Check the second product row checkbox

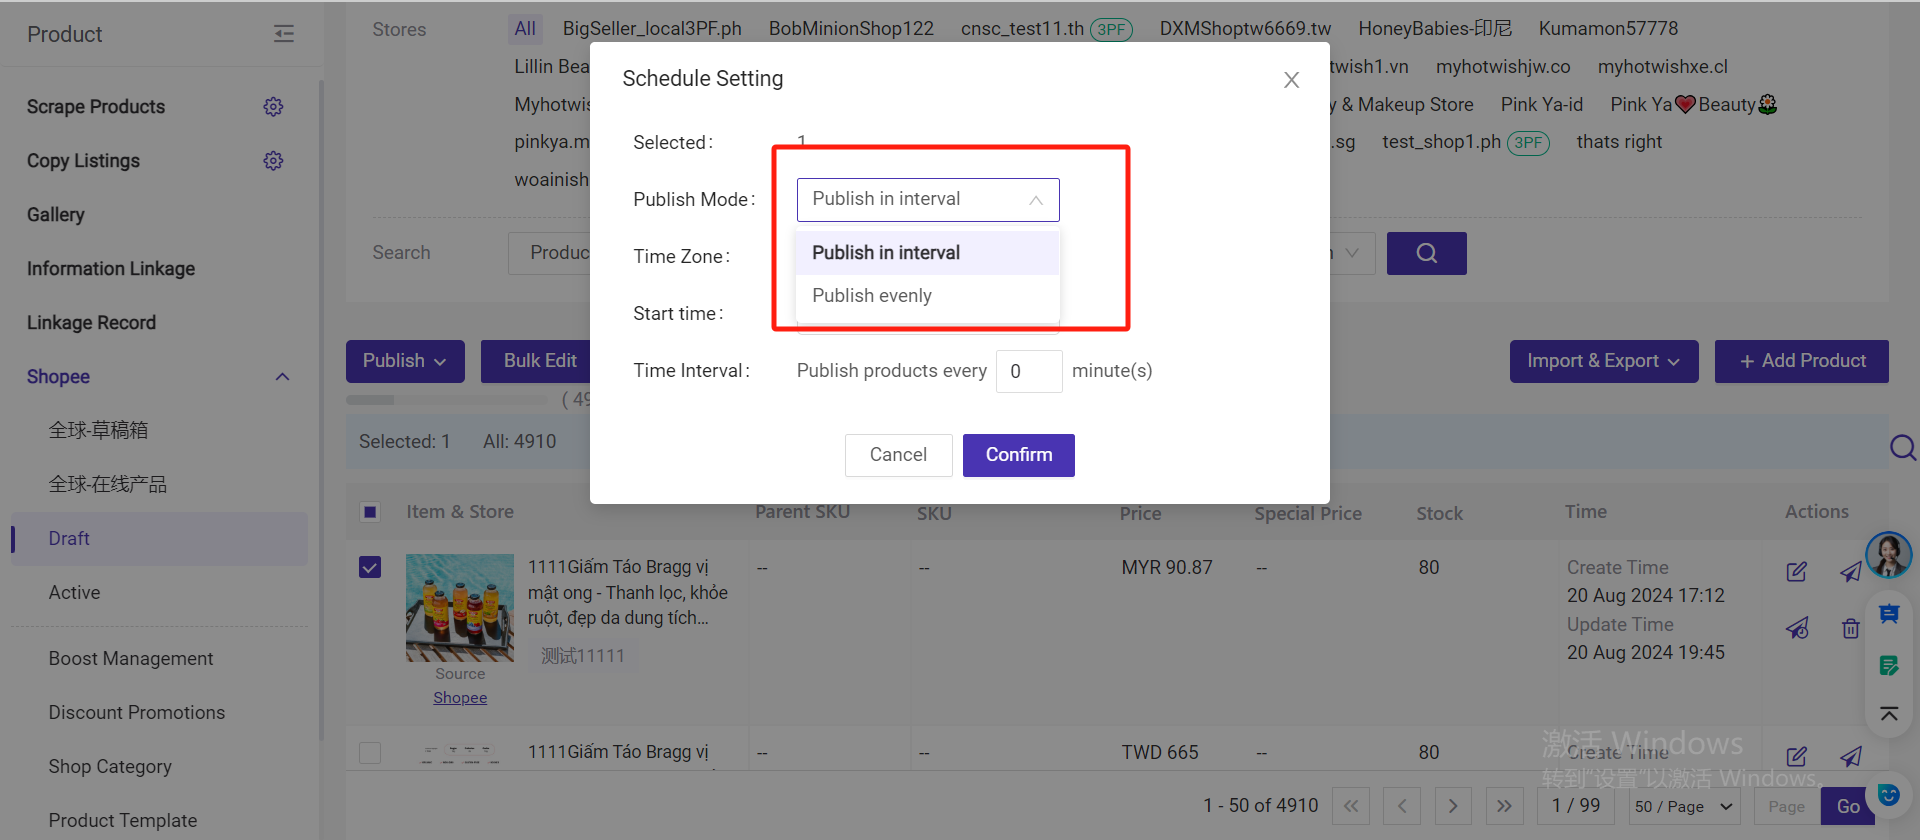[x=370, y=752]
